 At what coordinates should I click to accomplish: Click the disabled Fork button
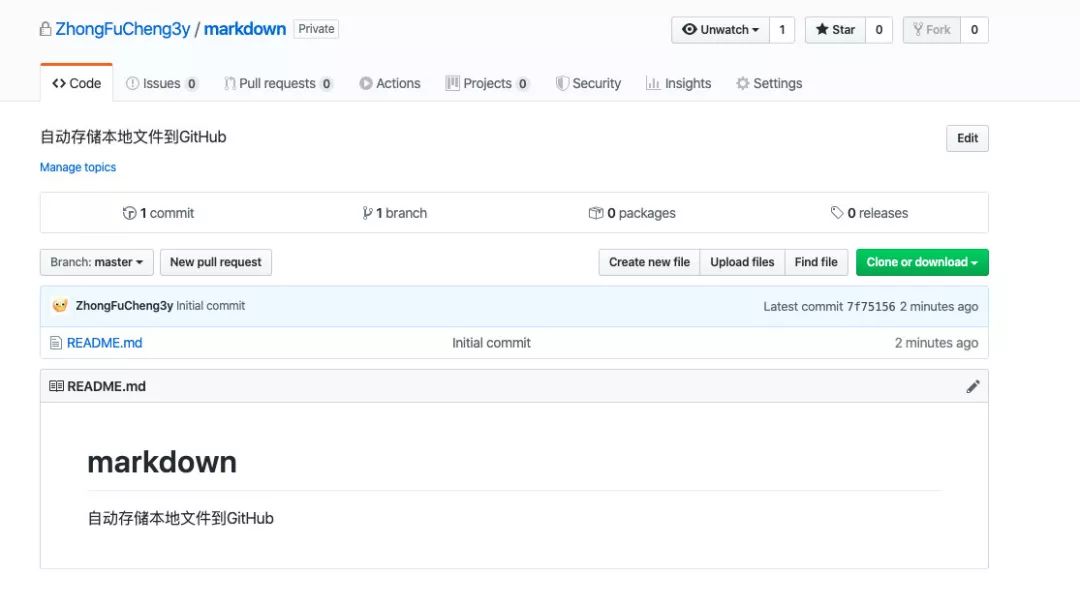[x=931, y=30]
